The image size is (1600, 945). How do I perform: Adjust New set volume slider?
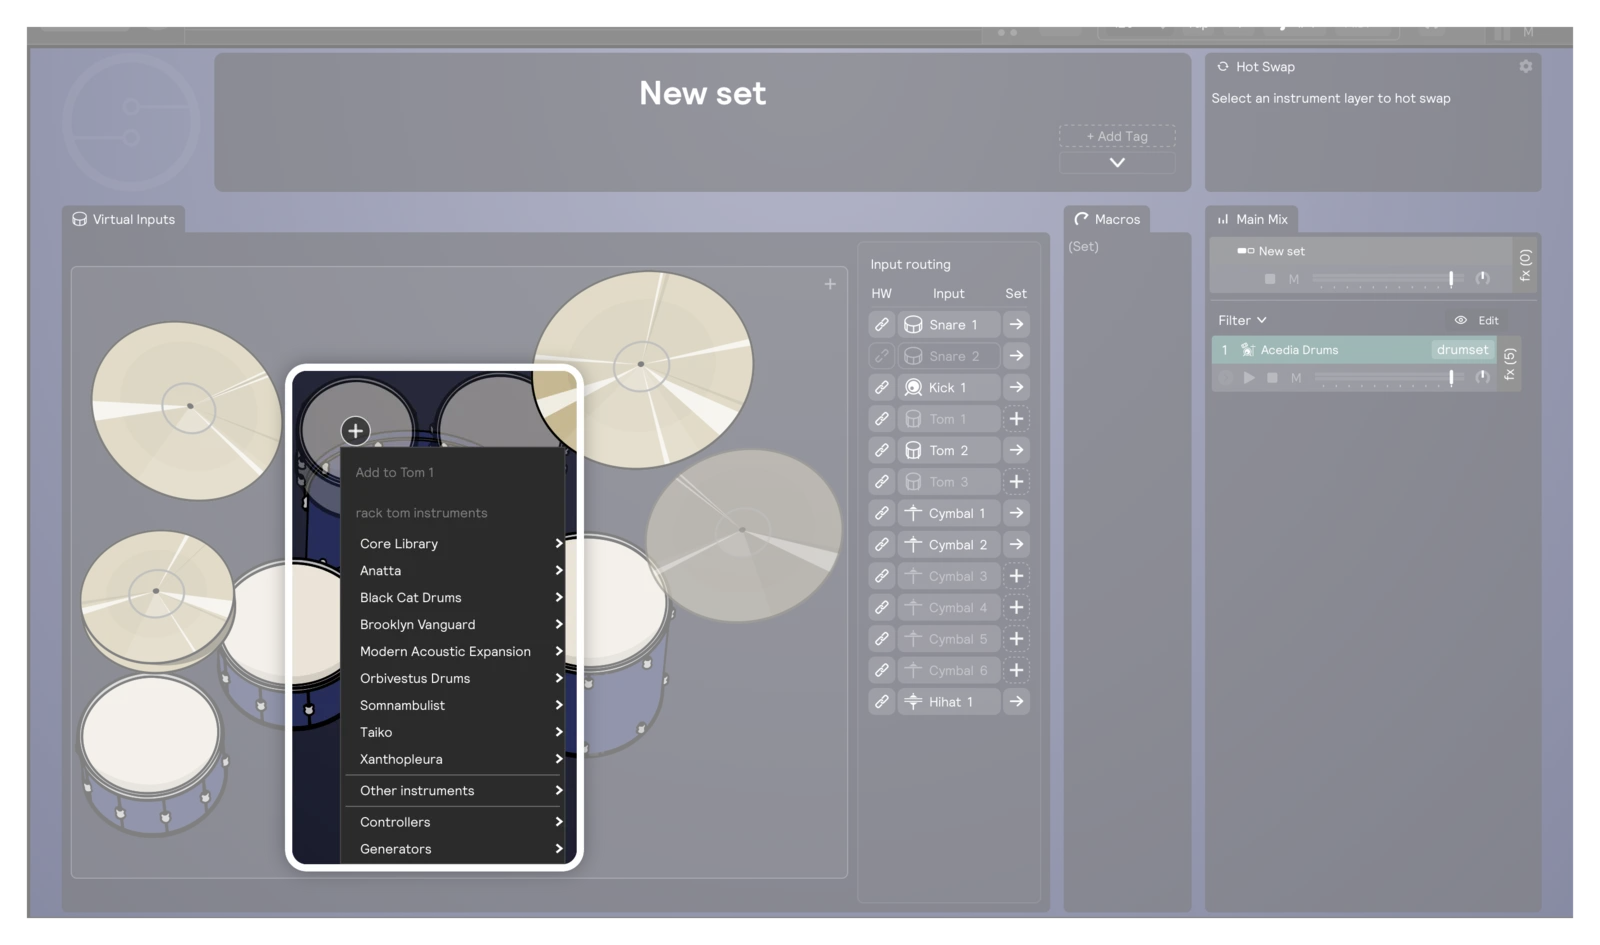pyautogui.click(x=1387, y=278)
